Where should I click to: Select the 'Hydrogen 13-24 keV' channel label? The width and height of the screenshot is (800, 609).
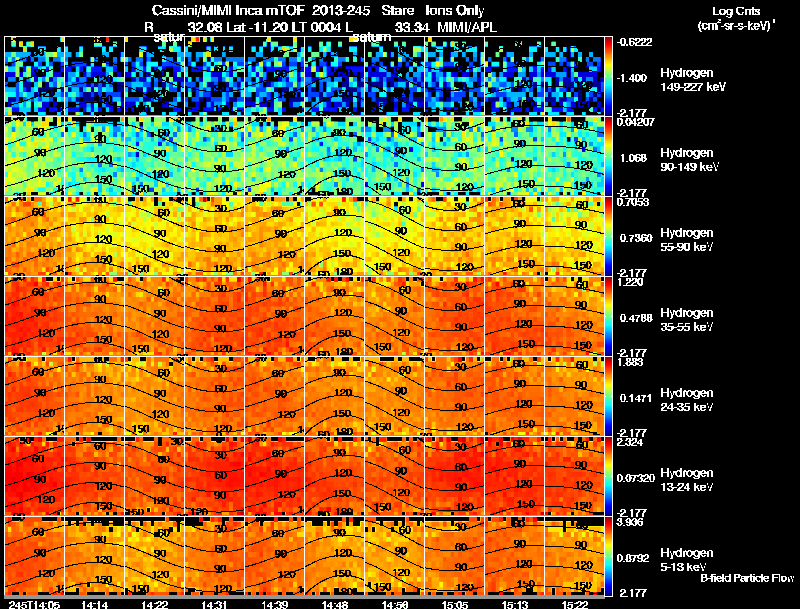(x=686, y=480)
